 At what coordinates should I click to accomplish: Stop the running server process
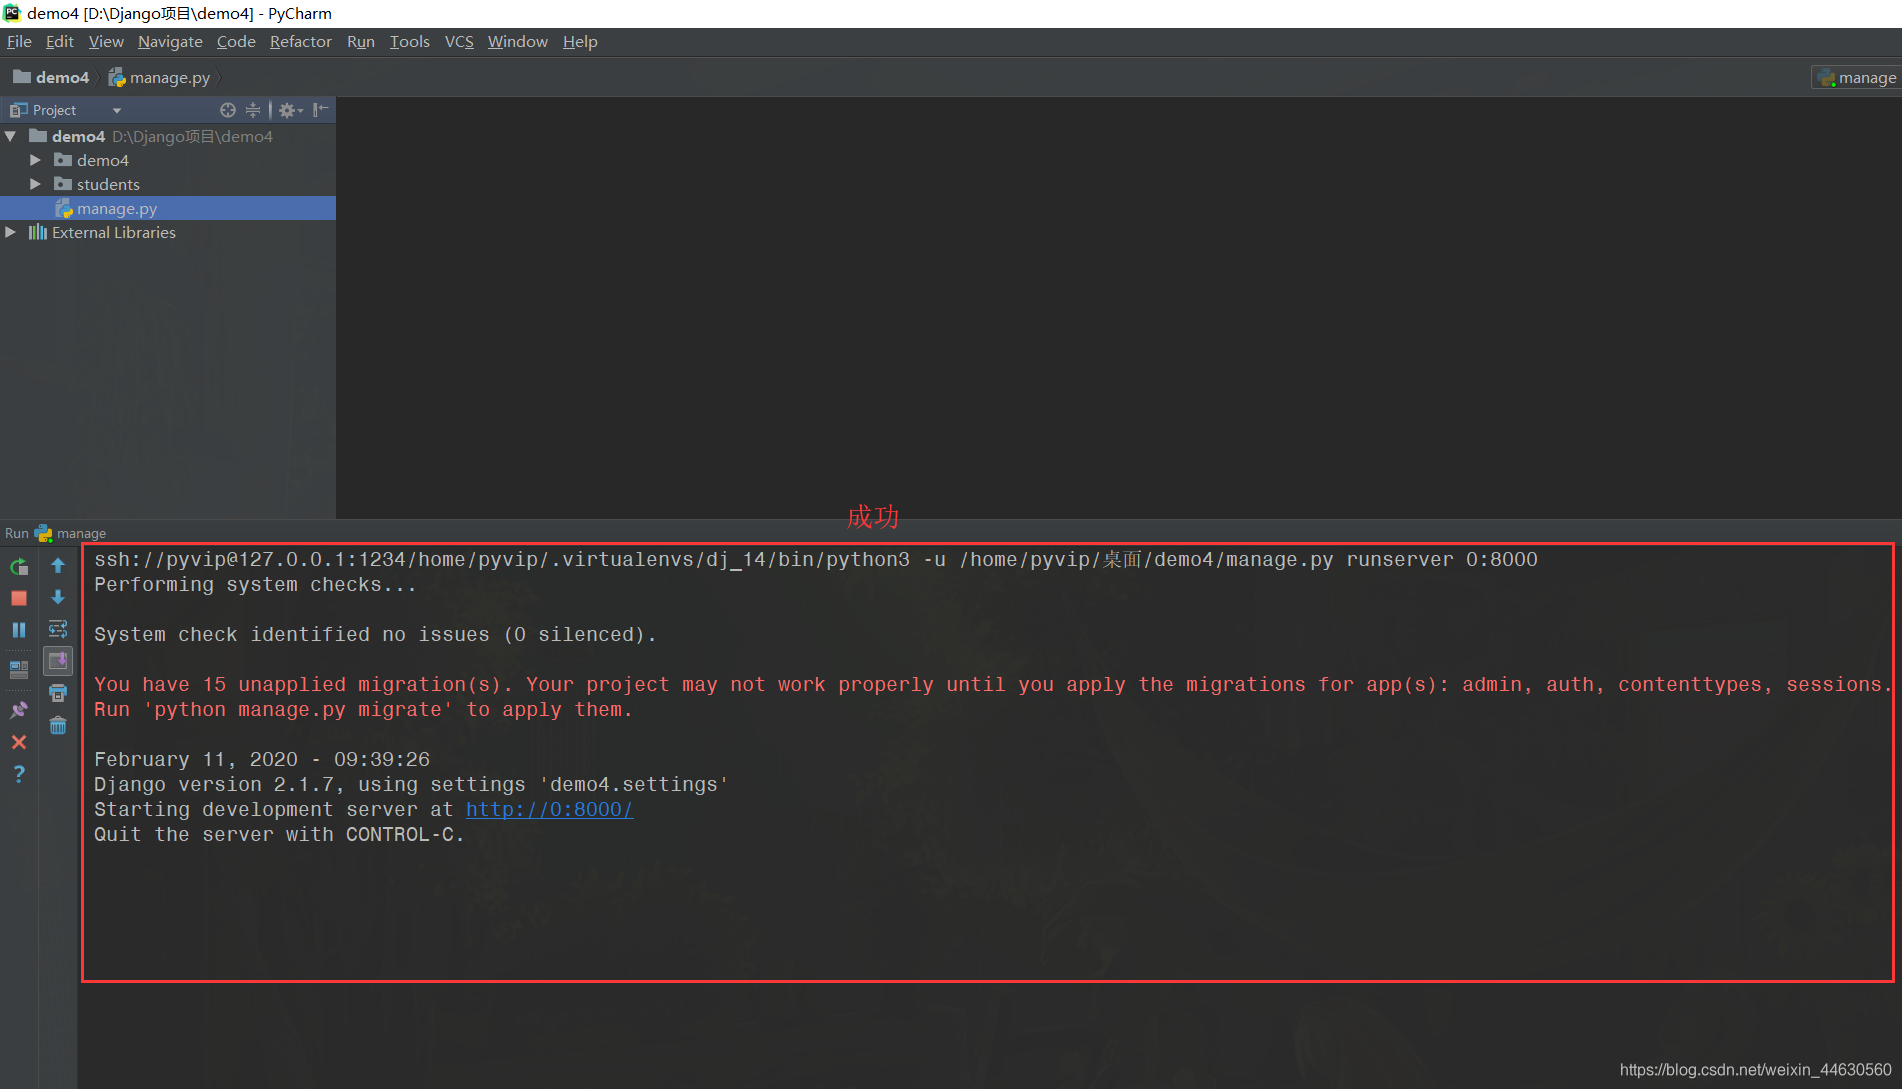(19, 598)
